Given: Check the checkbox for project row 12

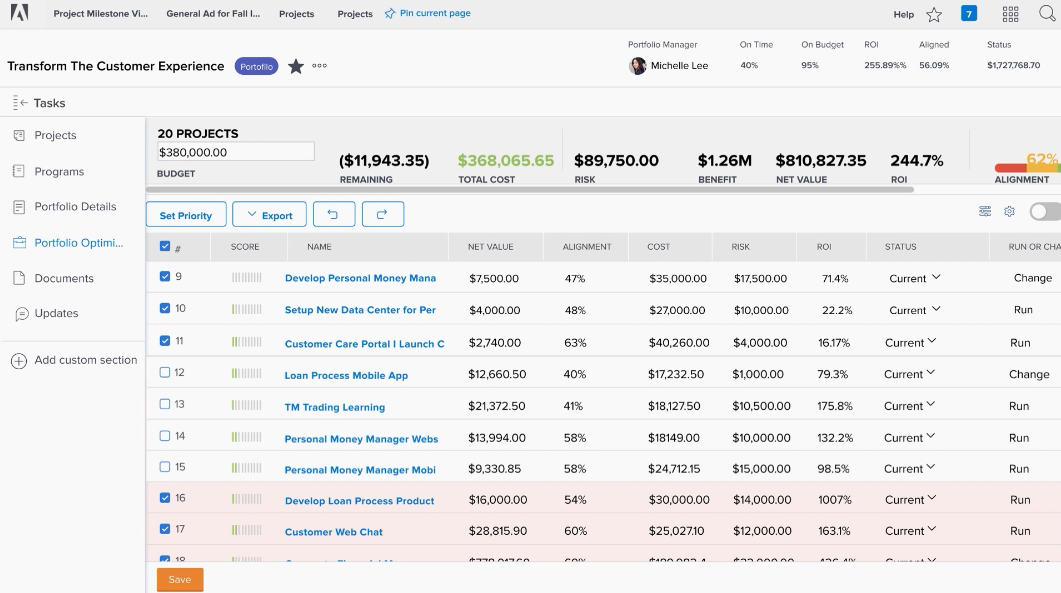Looking at the screenshot, I should [x=165, y=373].
